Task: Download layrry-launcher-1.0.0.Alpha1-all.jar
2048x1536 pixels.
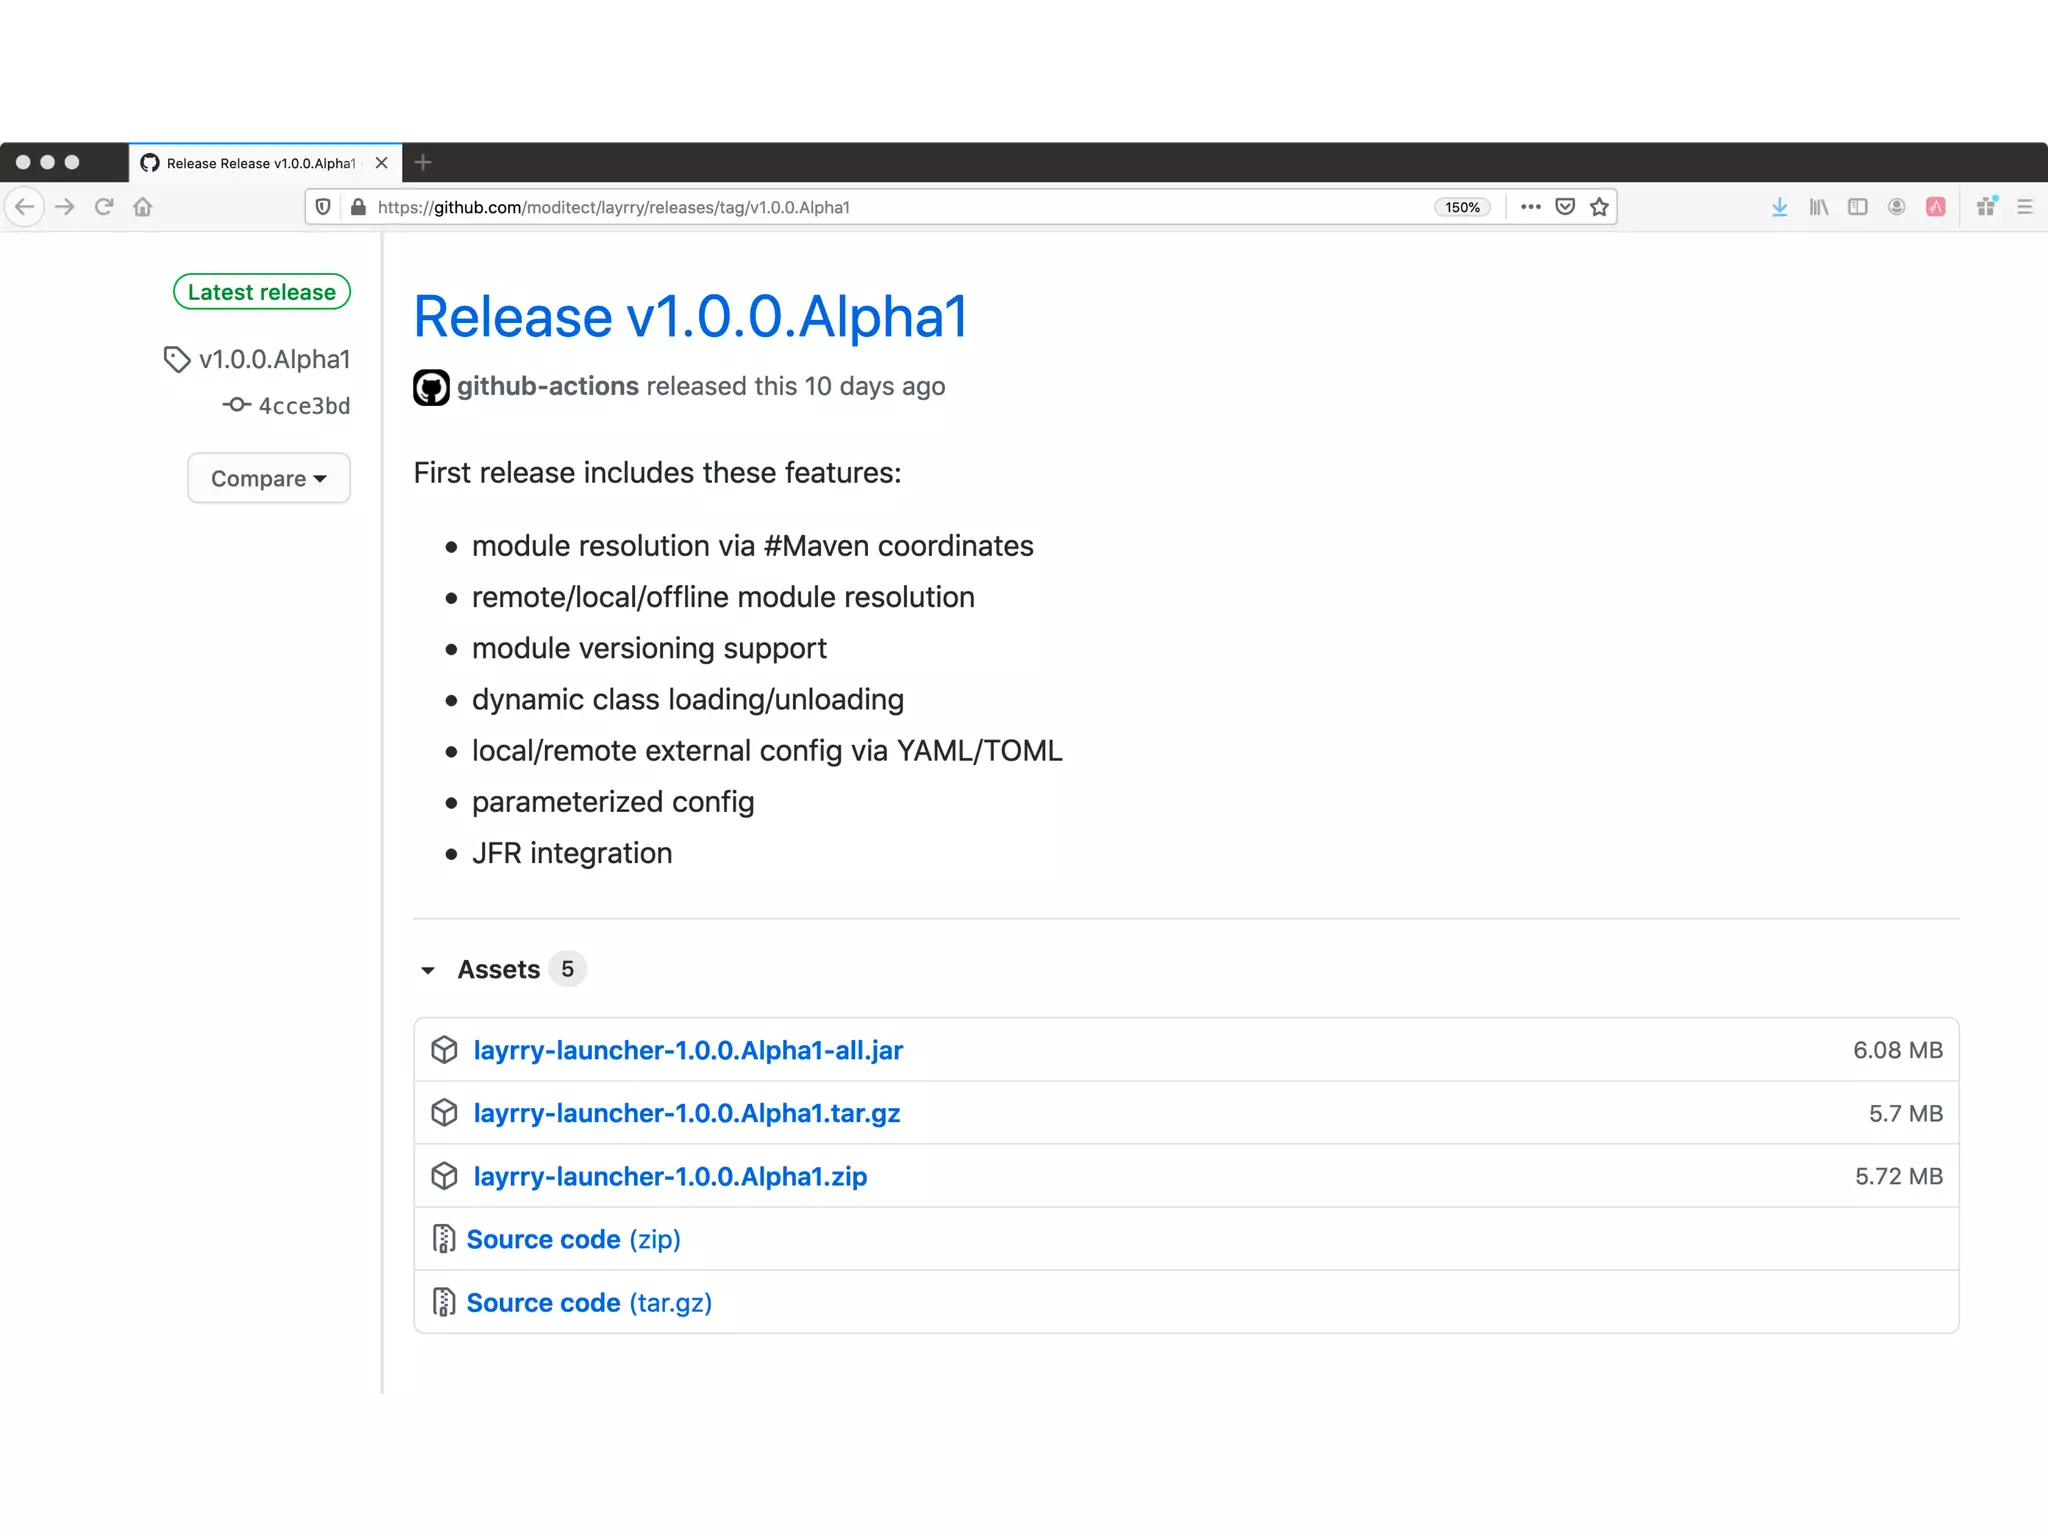Action: coord(687,1050)
